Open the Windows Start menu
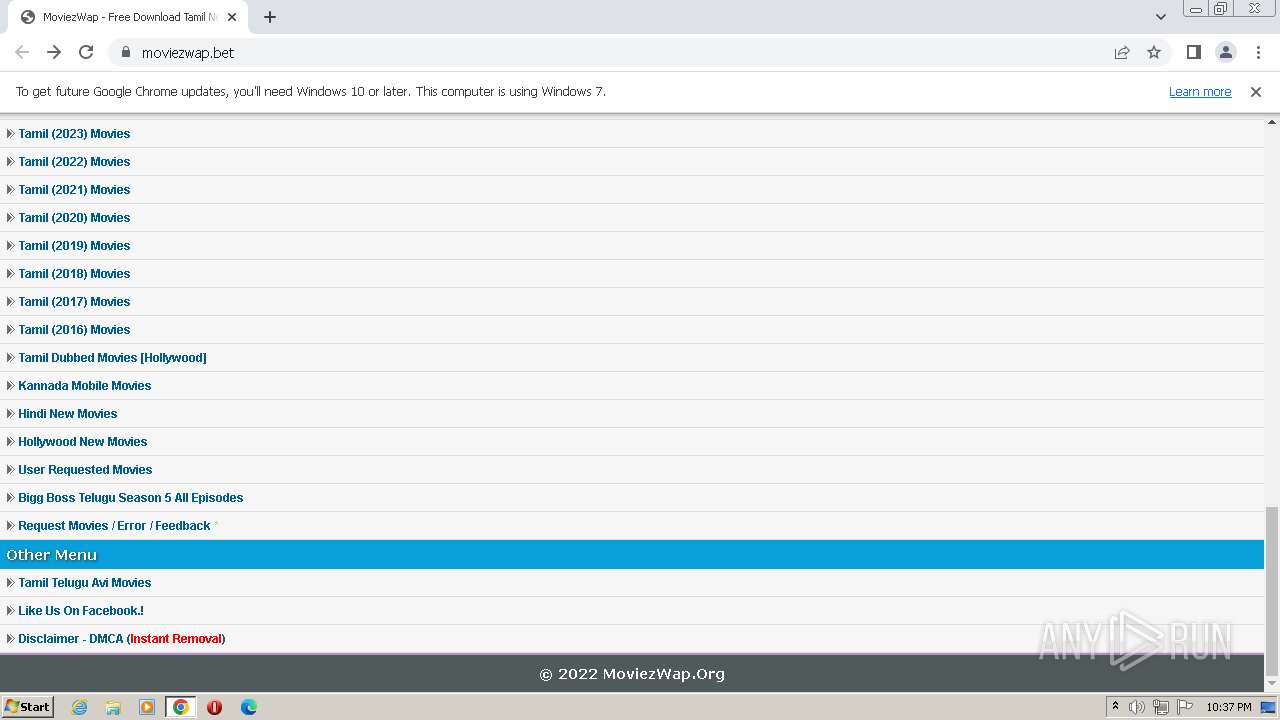This screenshot has height=720, width=1280. (x=28, y=706)
